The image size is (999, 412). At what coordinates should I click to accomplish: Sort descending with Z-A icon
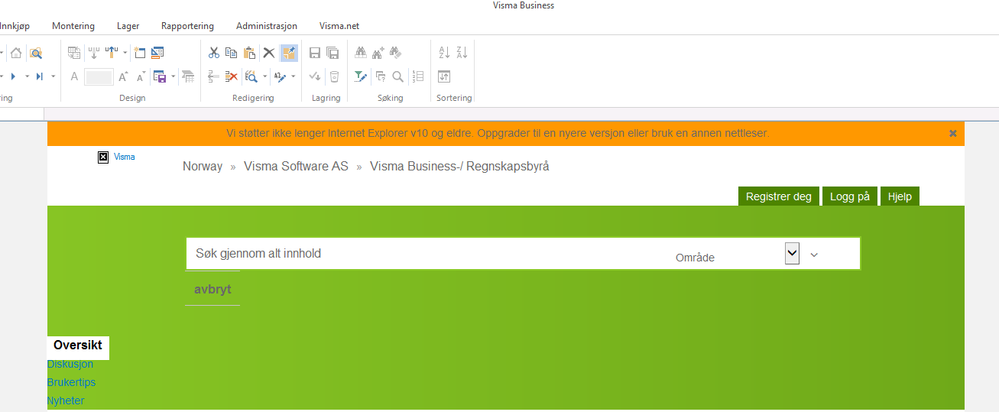point(462,53)
